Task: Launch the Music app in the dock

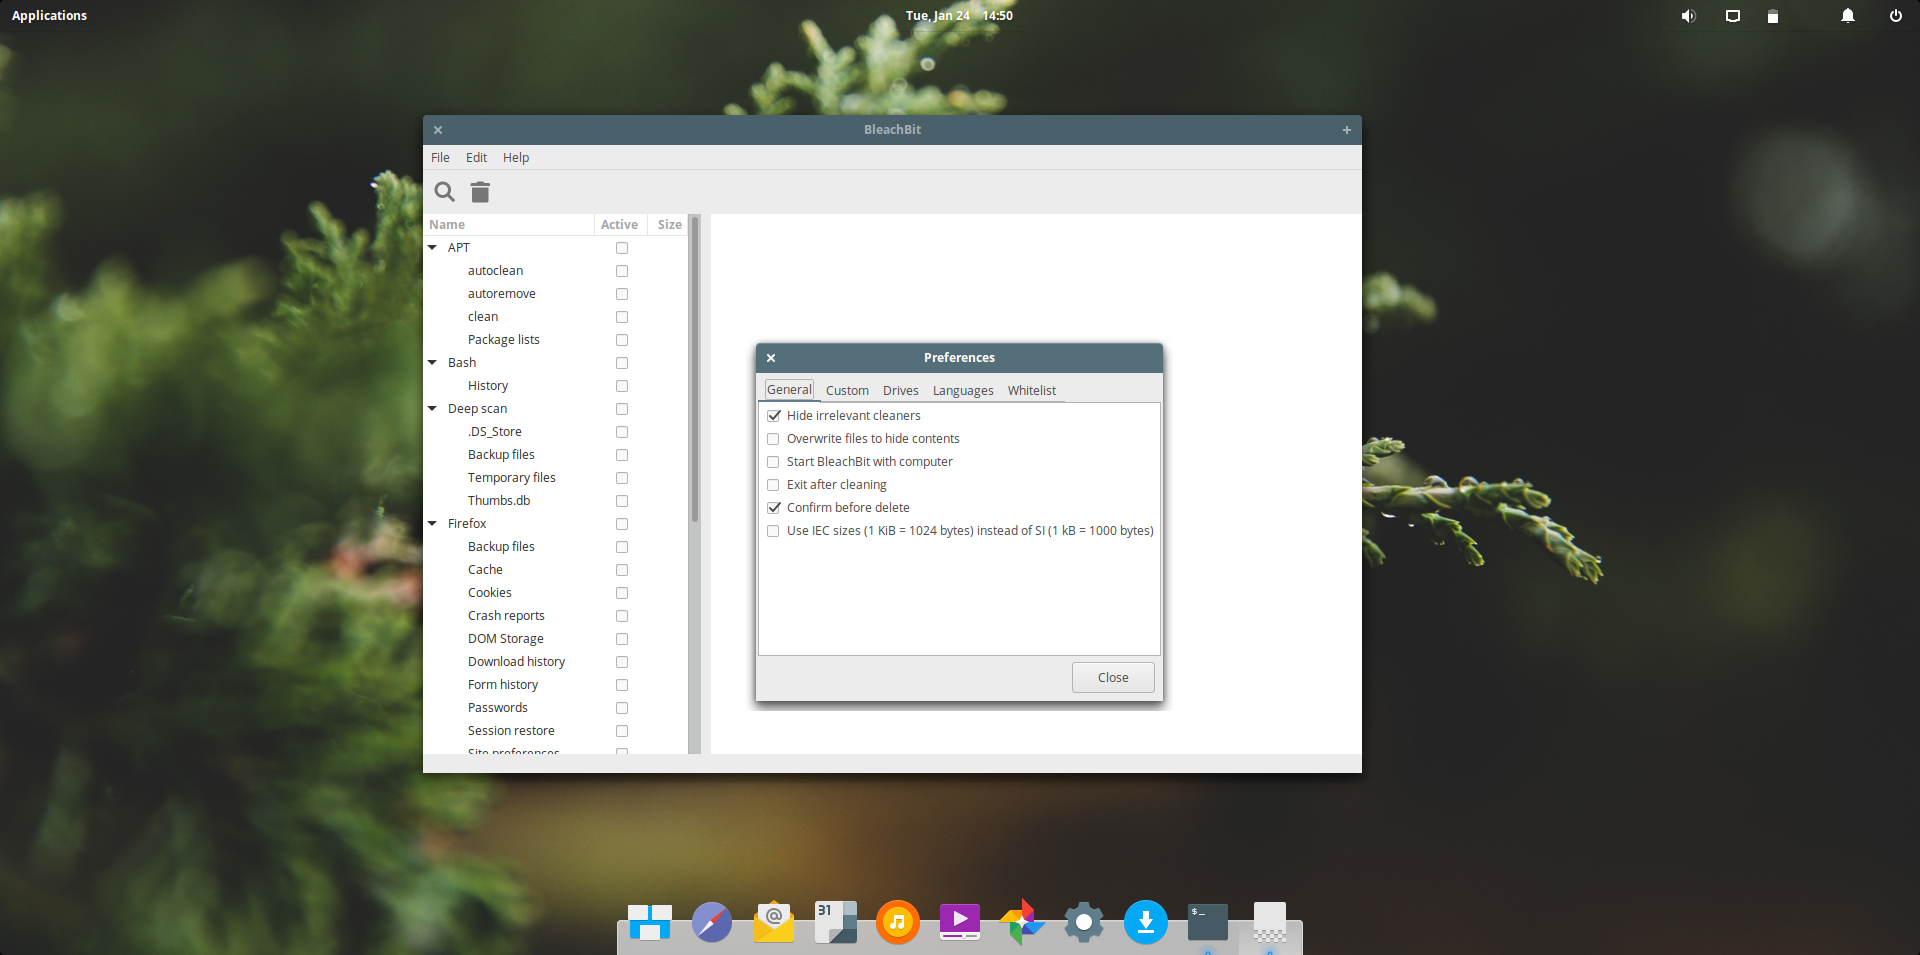Action: click(x=898, y=922)
